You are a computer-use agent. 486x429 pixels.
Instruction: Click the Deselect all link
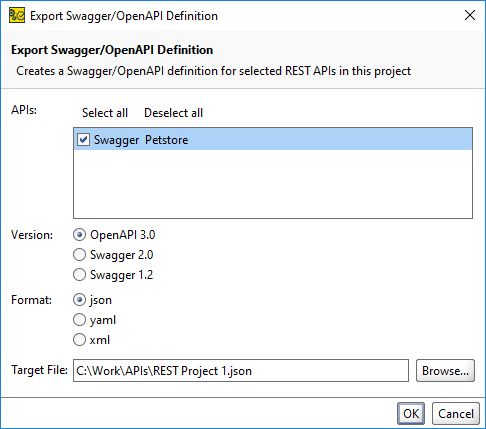point(173,113)
